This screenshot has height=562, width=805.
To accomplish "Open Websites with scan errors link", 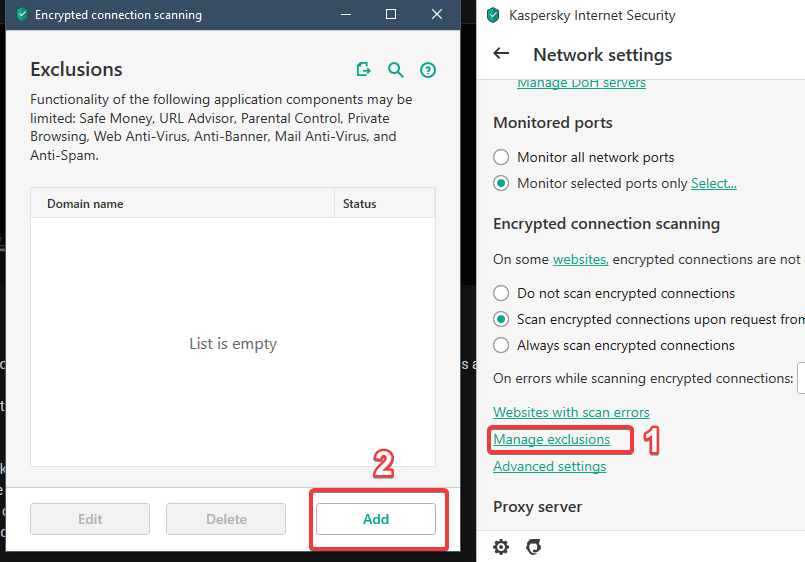I will click(x=571, y=412).
